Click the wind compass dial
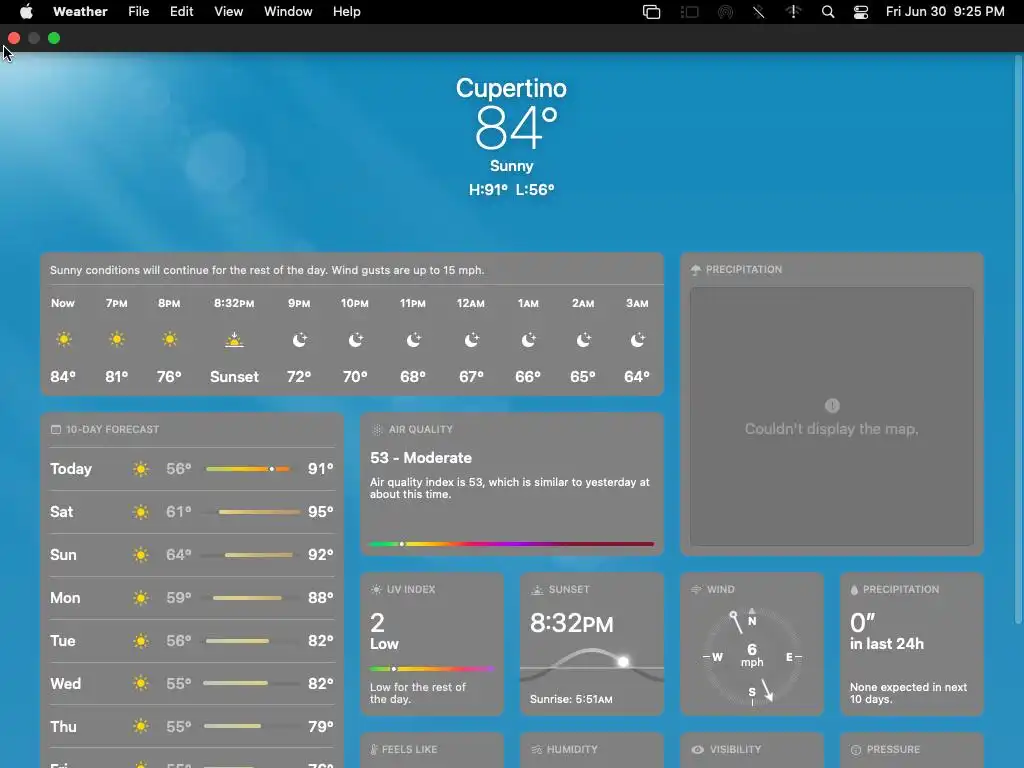Viewport: 1024px width, 768px height. [x=752, y=656]
